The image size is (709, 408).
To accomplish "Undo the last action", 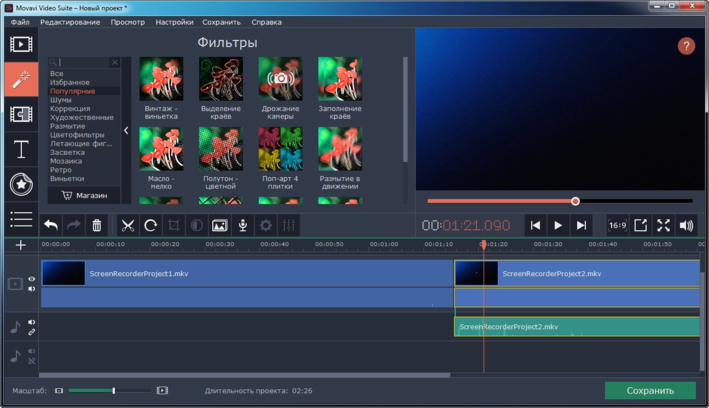I will click(51, 225).
